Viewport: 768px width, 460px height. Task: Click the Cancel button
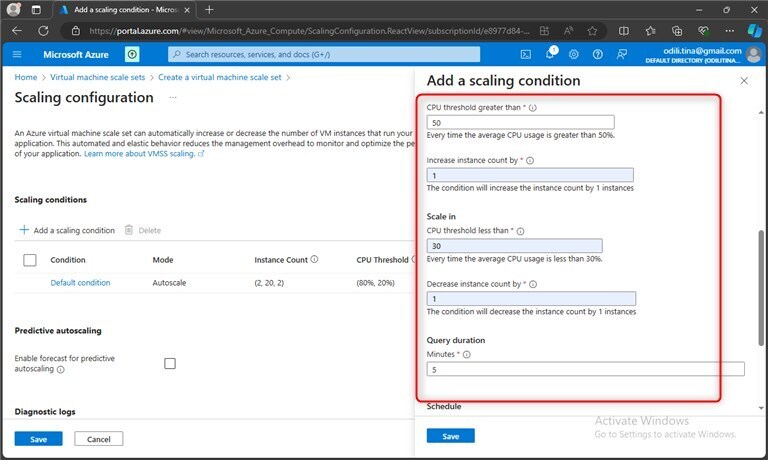[x=98, y=439]
